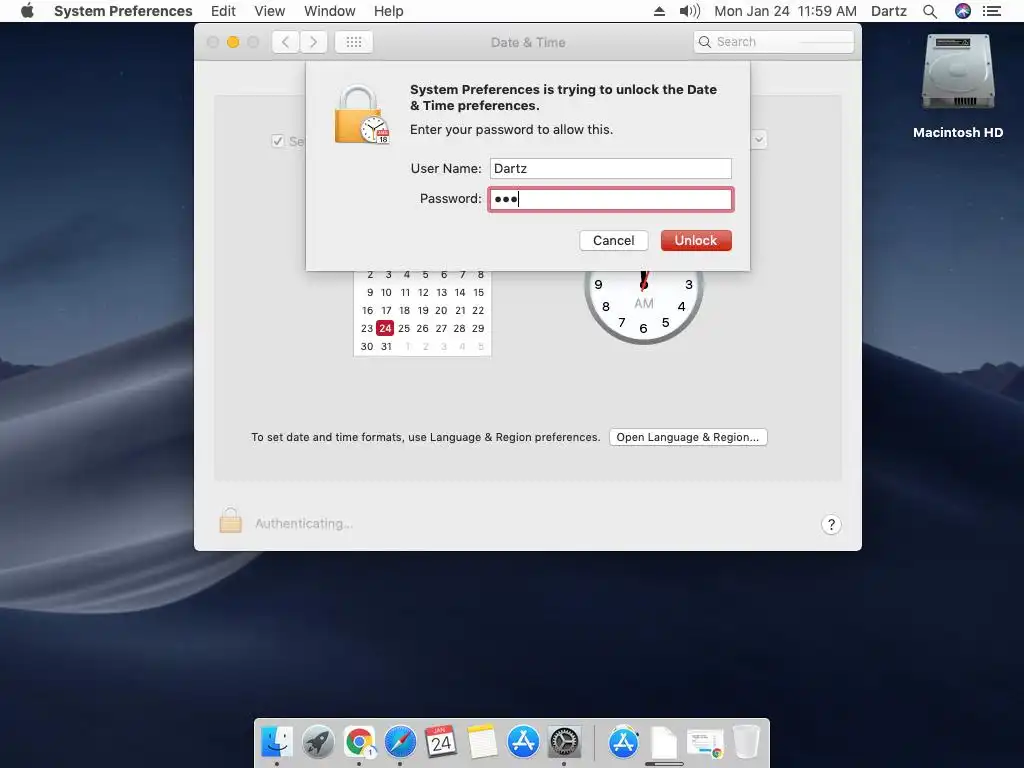Click the padlock clock dialog icon
Screen dimensions: 1024x768
click(x=361, y=115)
